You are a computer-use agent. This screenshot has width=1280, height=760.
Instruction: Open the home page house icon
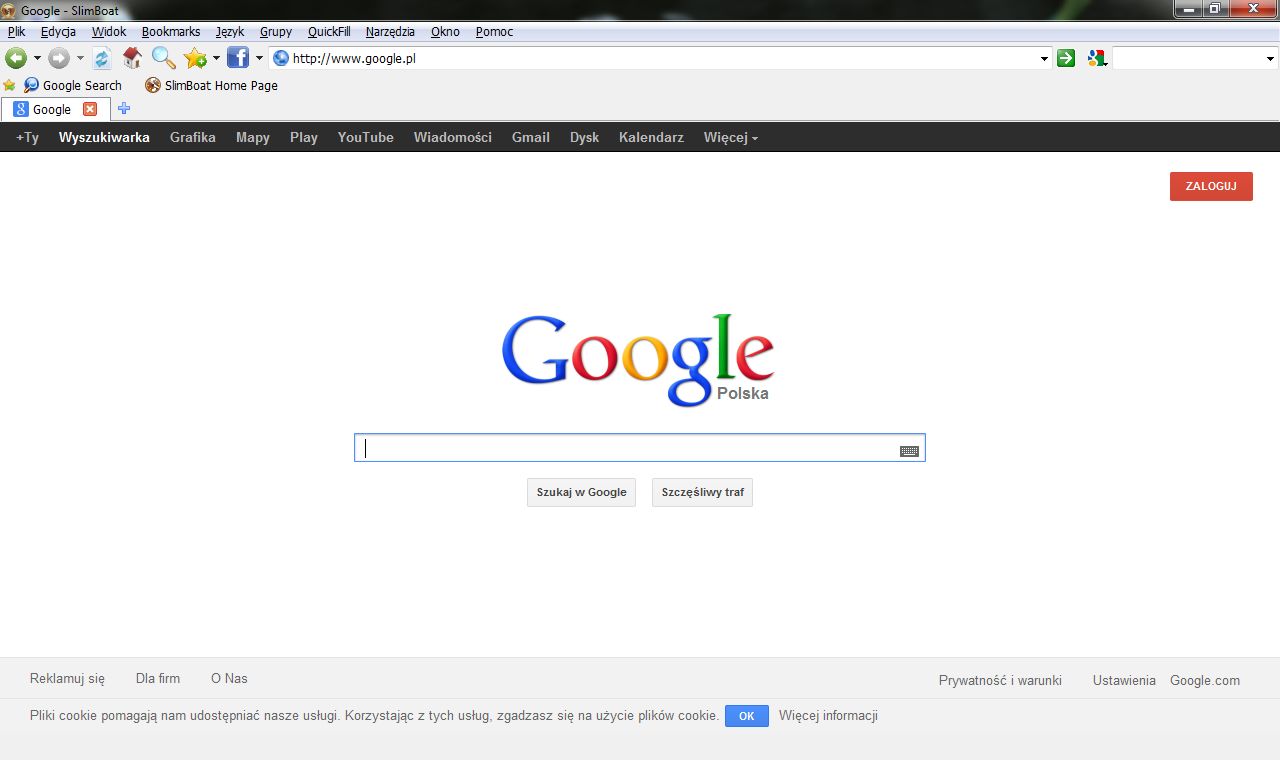tap(132, 58)
